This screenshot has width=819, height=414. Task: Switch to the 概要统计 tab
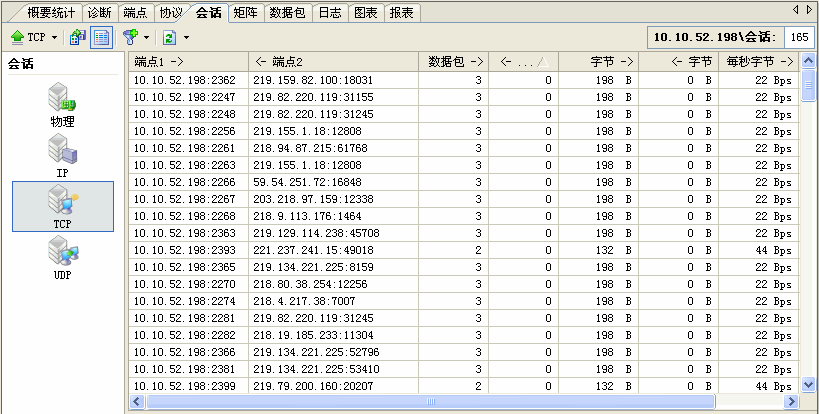point(51,13)
